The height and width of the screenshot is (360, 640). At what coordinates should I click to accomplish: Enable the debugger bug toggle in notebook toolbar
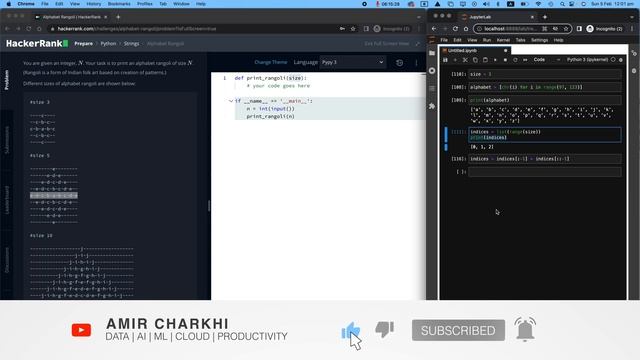(621, 60)
